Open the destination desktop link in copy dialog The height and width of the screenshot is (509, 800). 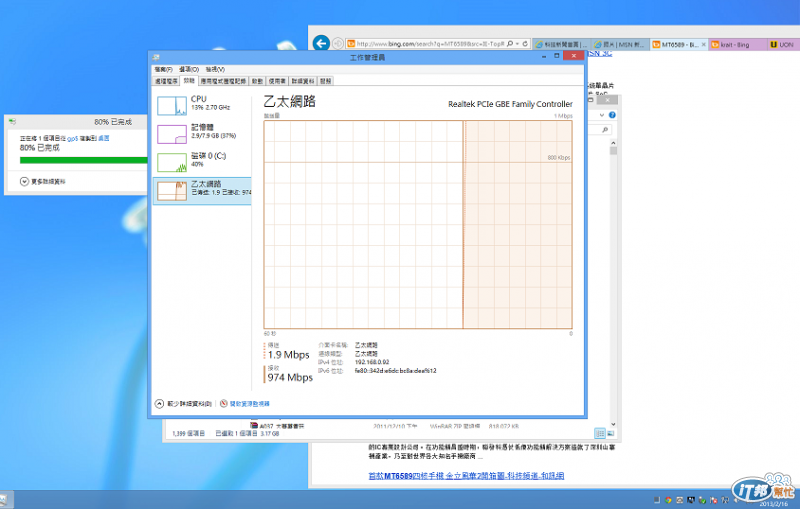pos(104,138)
